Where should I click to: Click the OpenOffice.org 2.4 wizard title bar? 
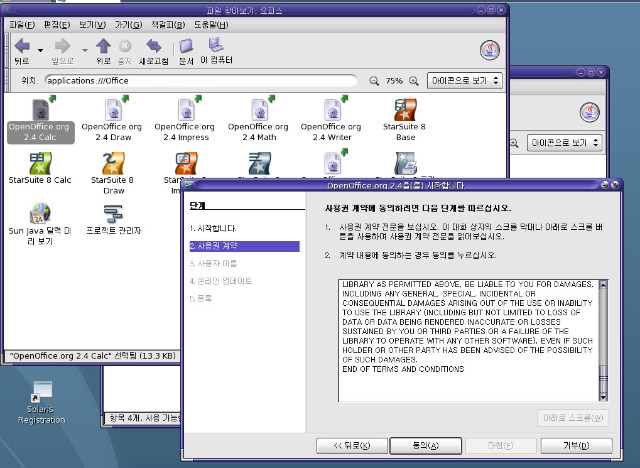(395, 185)
